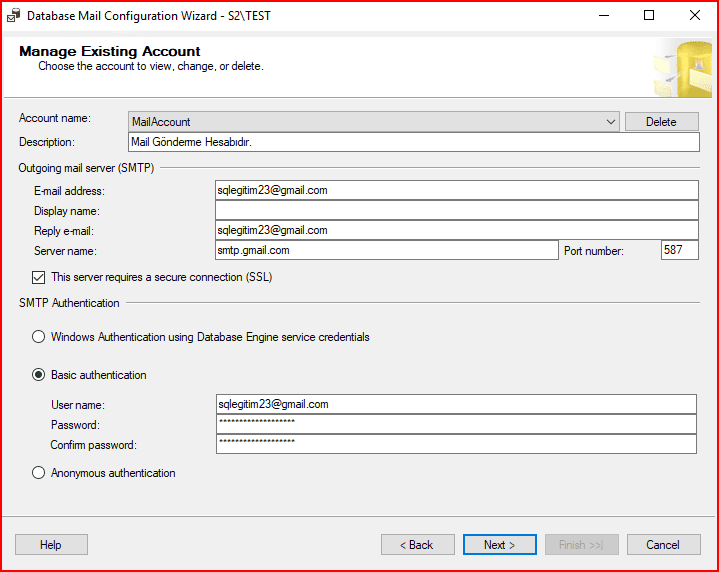
Task: Cancel the mail configuration wizard
Action: (663, 545)
